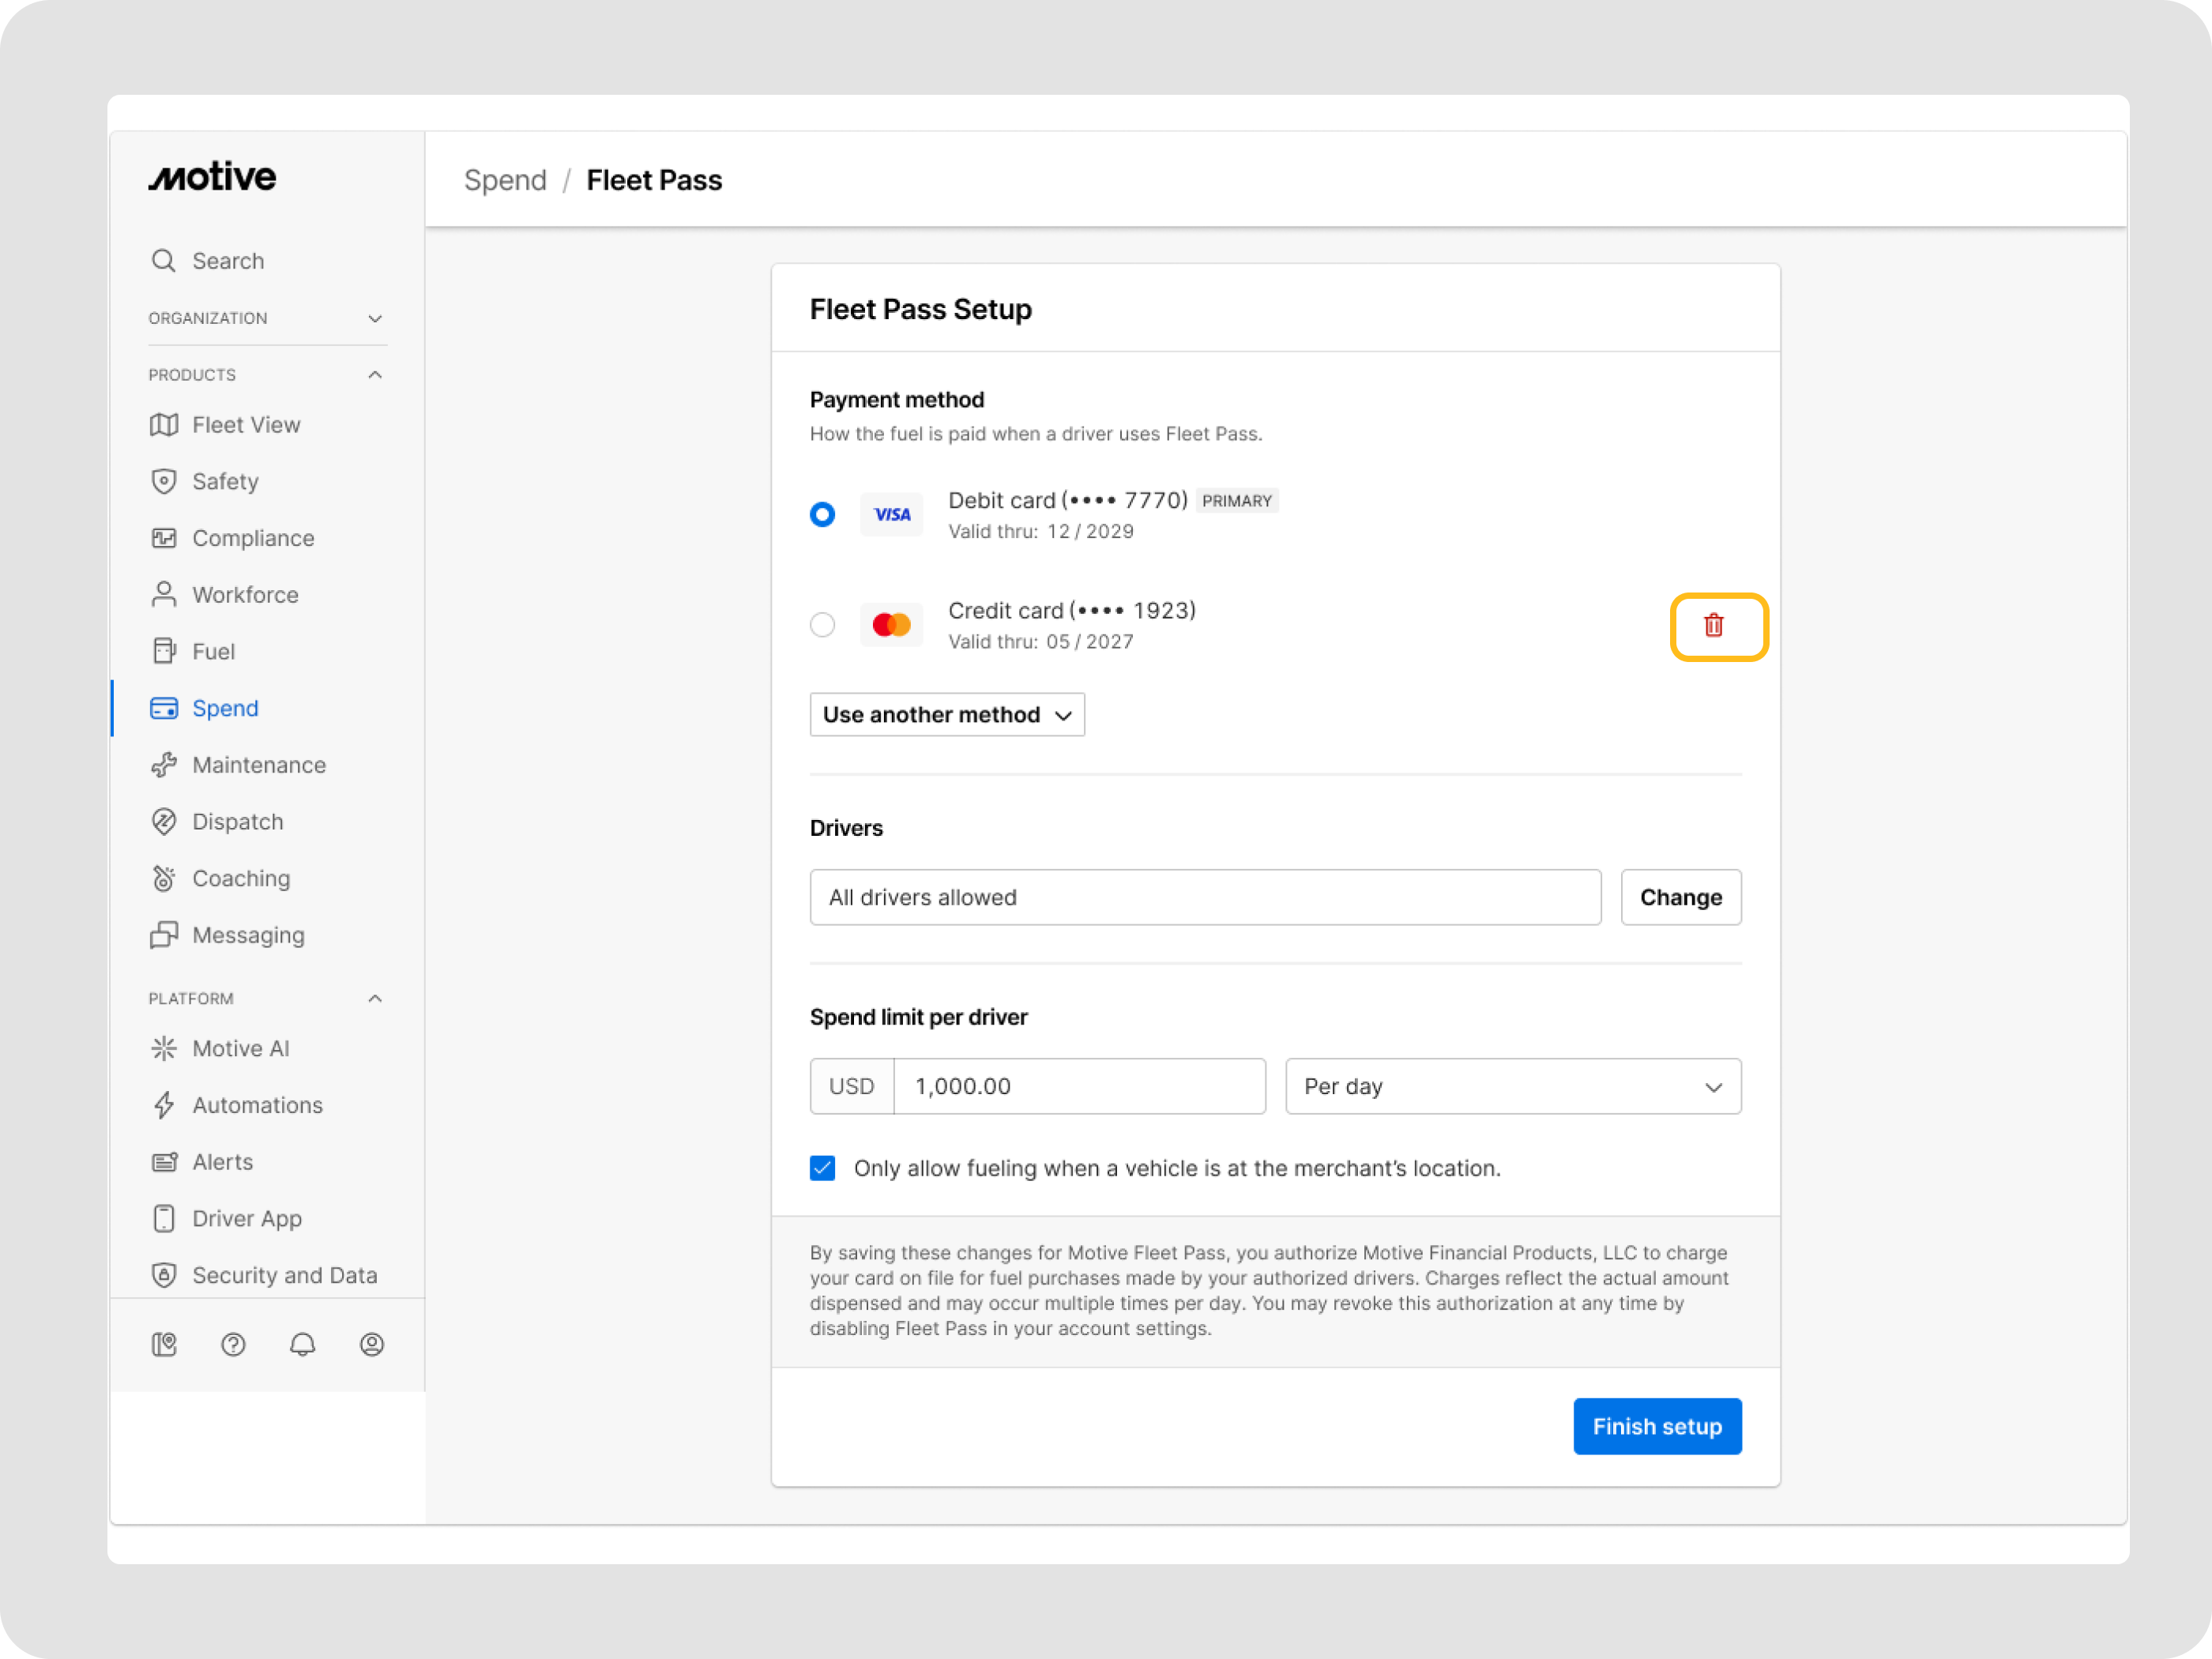Delete the credit card ending 1923
The image size is (2212, 1659).
point(1714,626)
